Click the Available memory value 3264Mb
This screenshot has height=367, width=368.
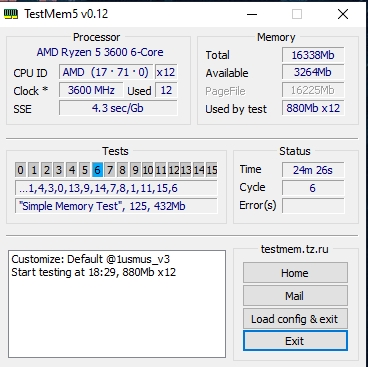coord(313,72)
